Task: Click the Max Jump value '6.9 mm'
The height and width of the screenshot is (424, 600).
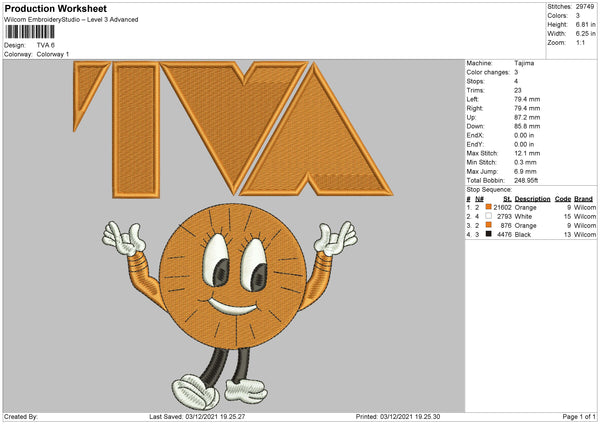Action: [x=525, y=171]
